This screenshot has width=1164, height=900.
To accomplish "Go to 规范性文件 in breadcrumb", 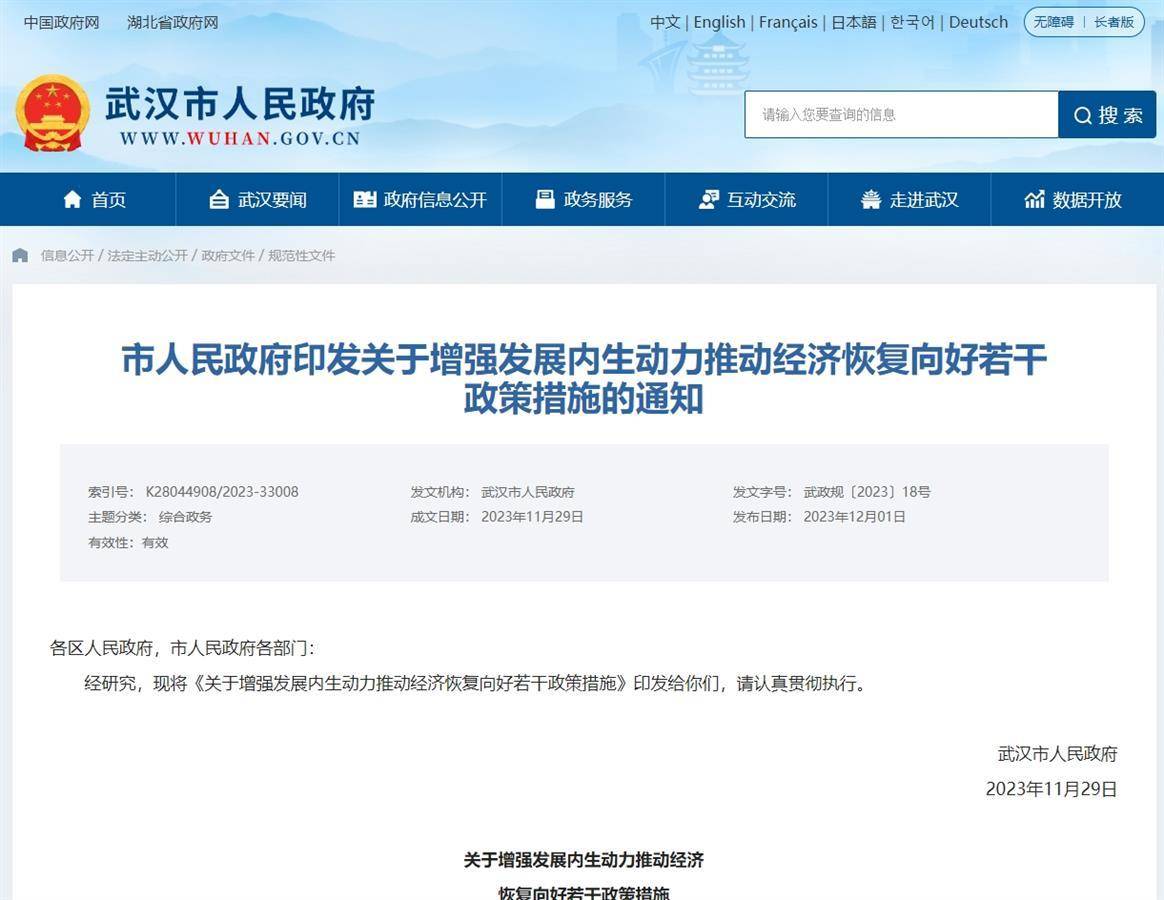I will tap(301, 256).
